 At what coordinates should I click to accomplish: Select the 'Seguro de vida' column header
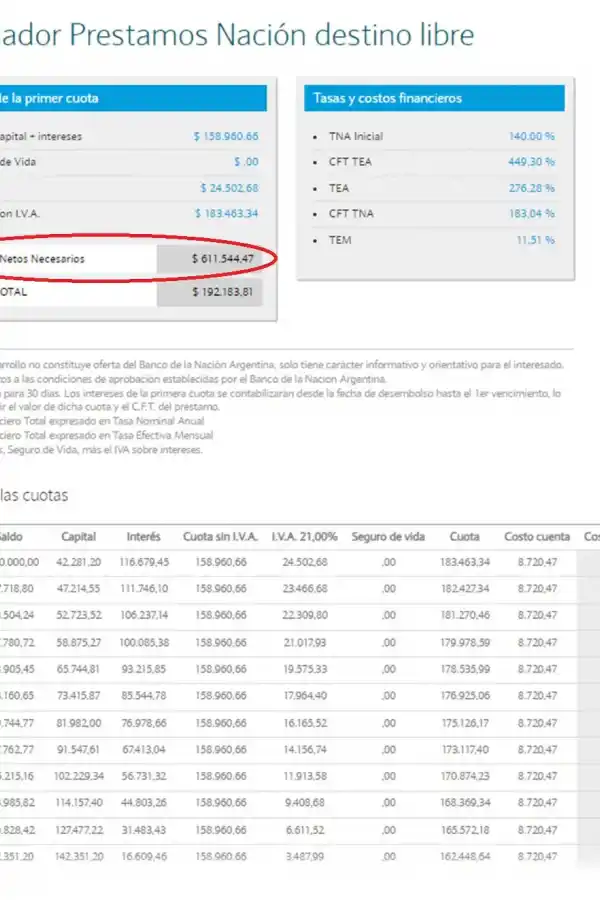coord(388,537)
